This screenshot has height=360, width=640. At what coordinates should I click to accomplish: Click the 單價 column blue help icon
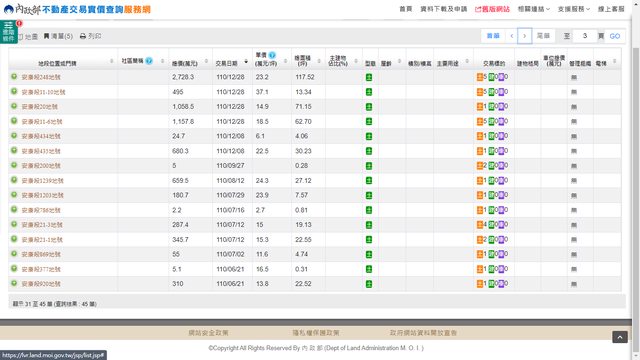272,55
